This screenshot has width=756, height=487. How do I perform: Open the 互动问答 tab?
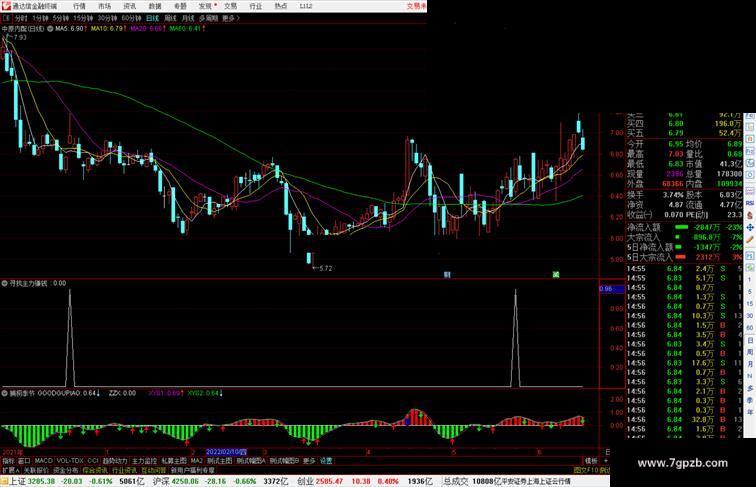(x=154, y=470)
